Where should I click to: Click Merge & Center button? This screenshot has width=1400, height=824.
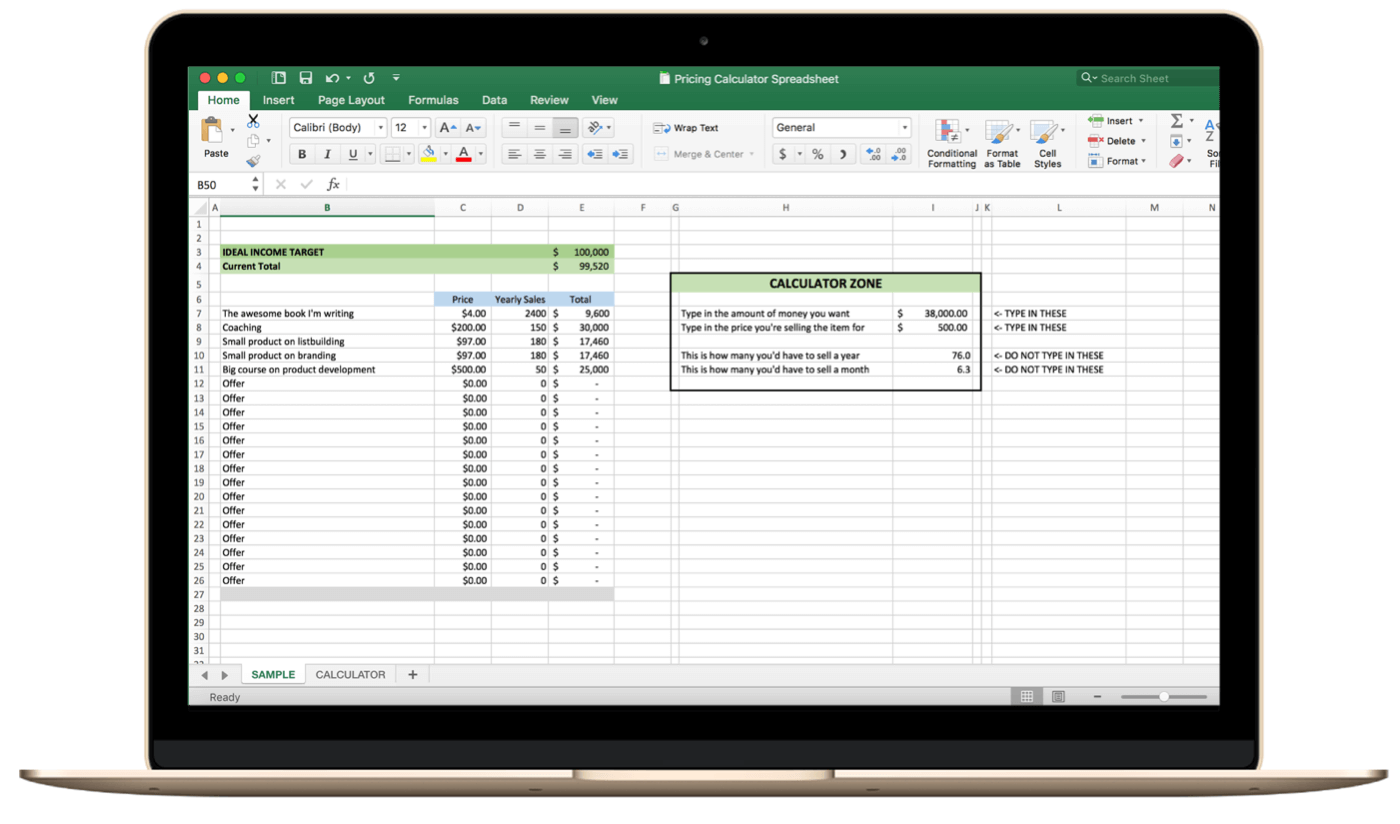704,154
